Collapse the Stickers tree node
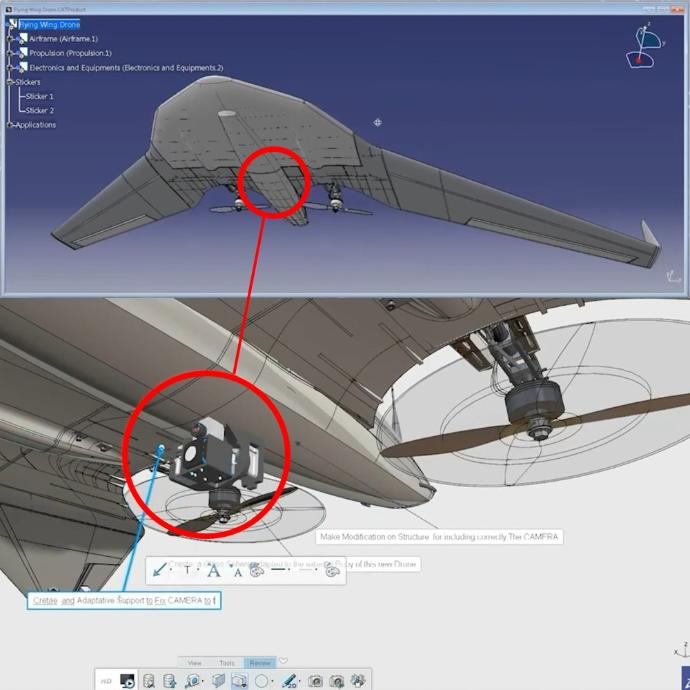This screenshot has width=690, height=690. 11,82
